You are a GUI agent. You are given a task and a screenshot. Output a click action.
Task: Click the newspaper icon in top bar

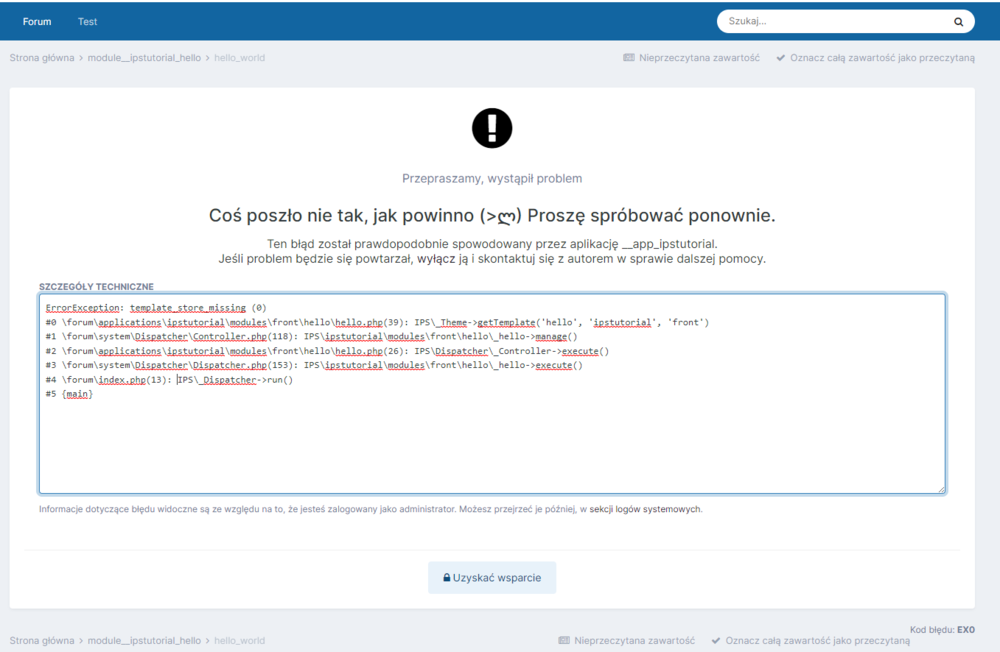628,58
